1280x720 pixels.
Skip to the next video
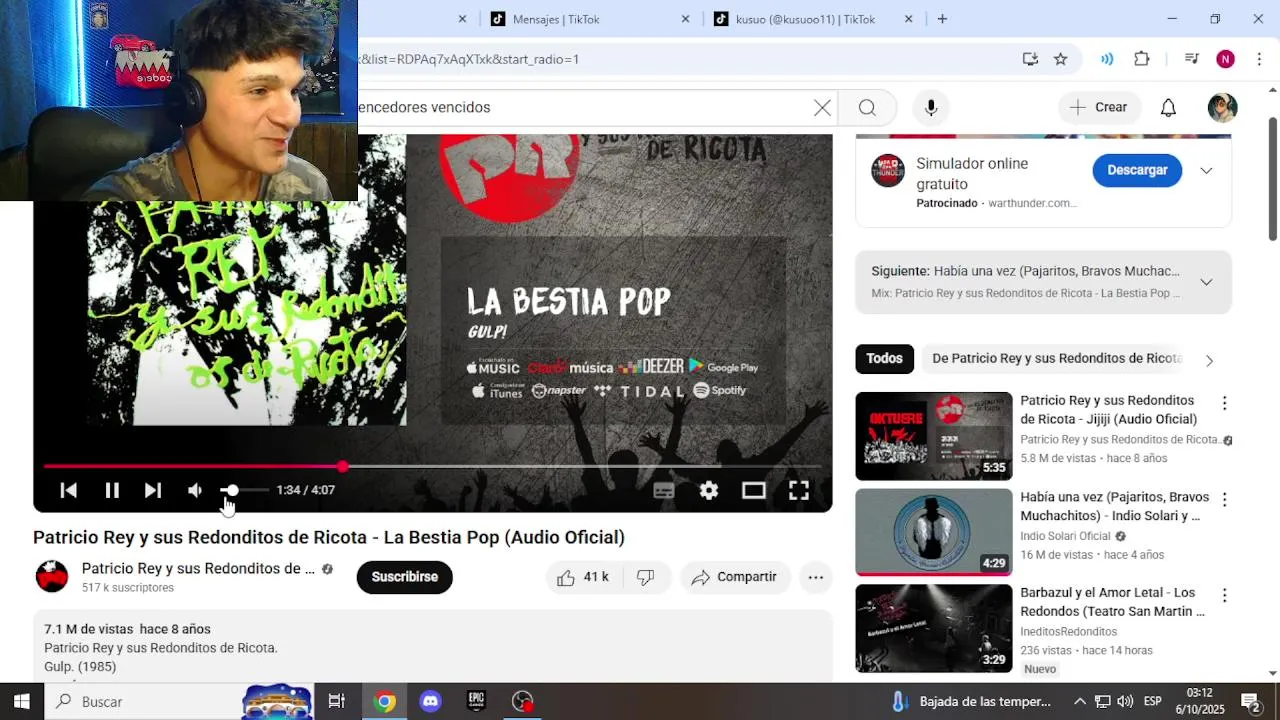(153, 490)
